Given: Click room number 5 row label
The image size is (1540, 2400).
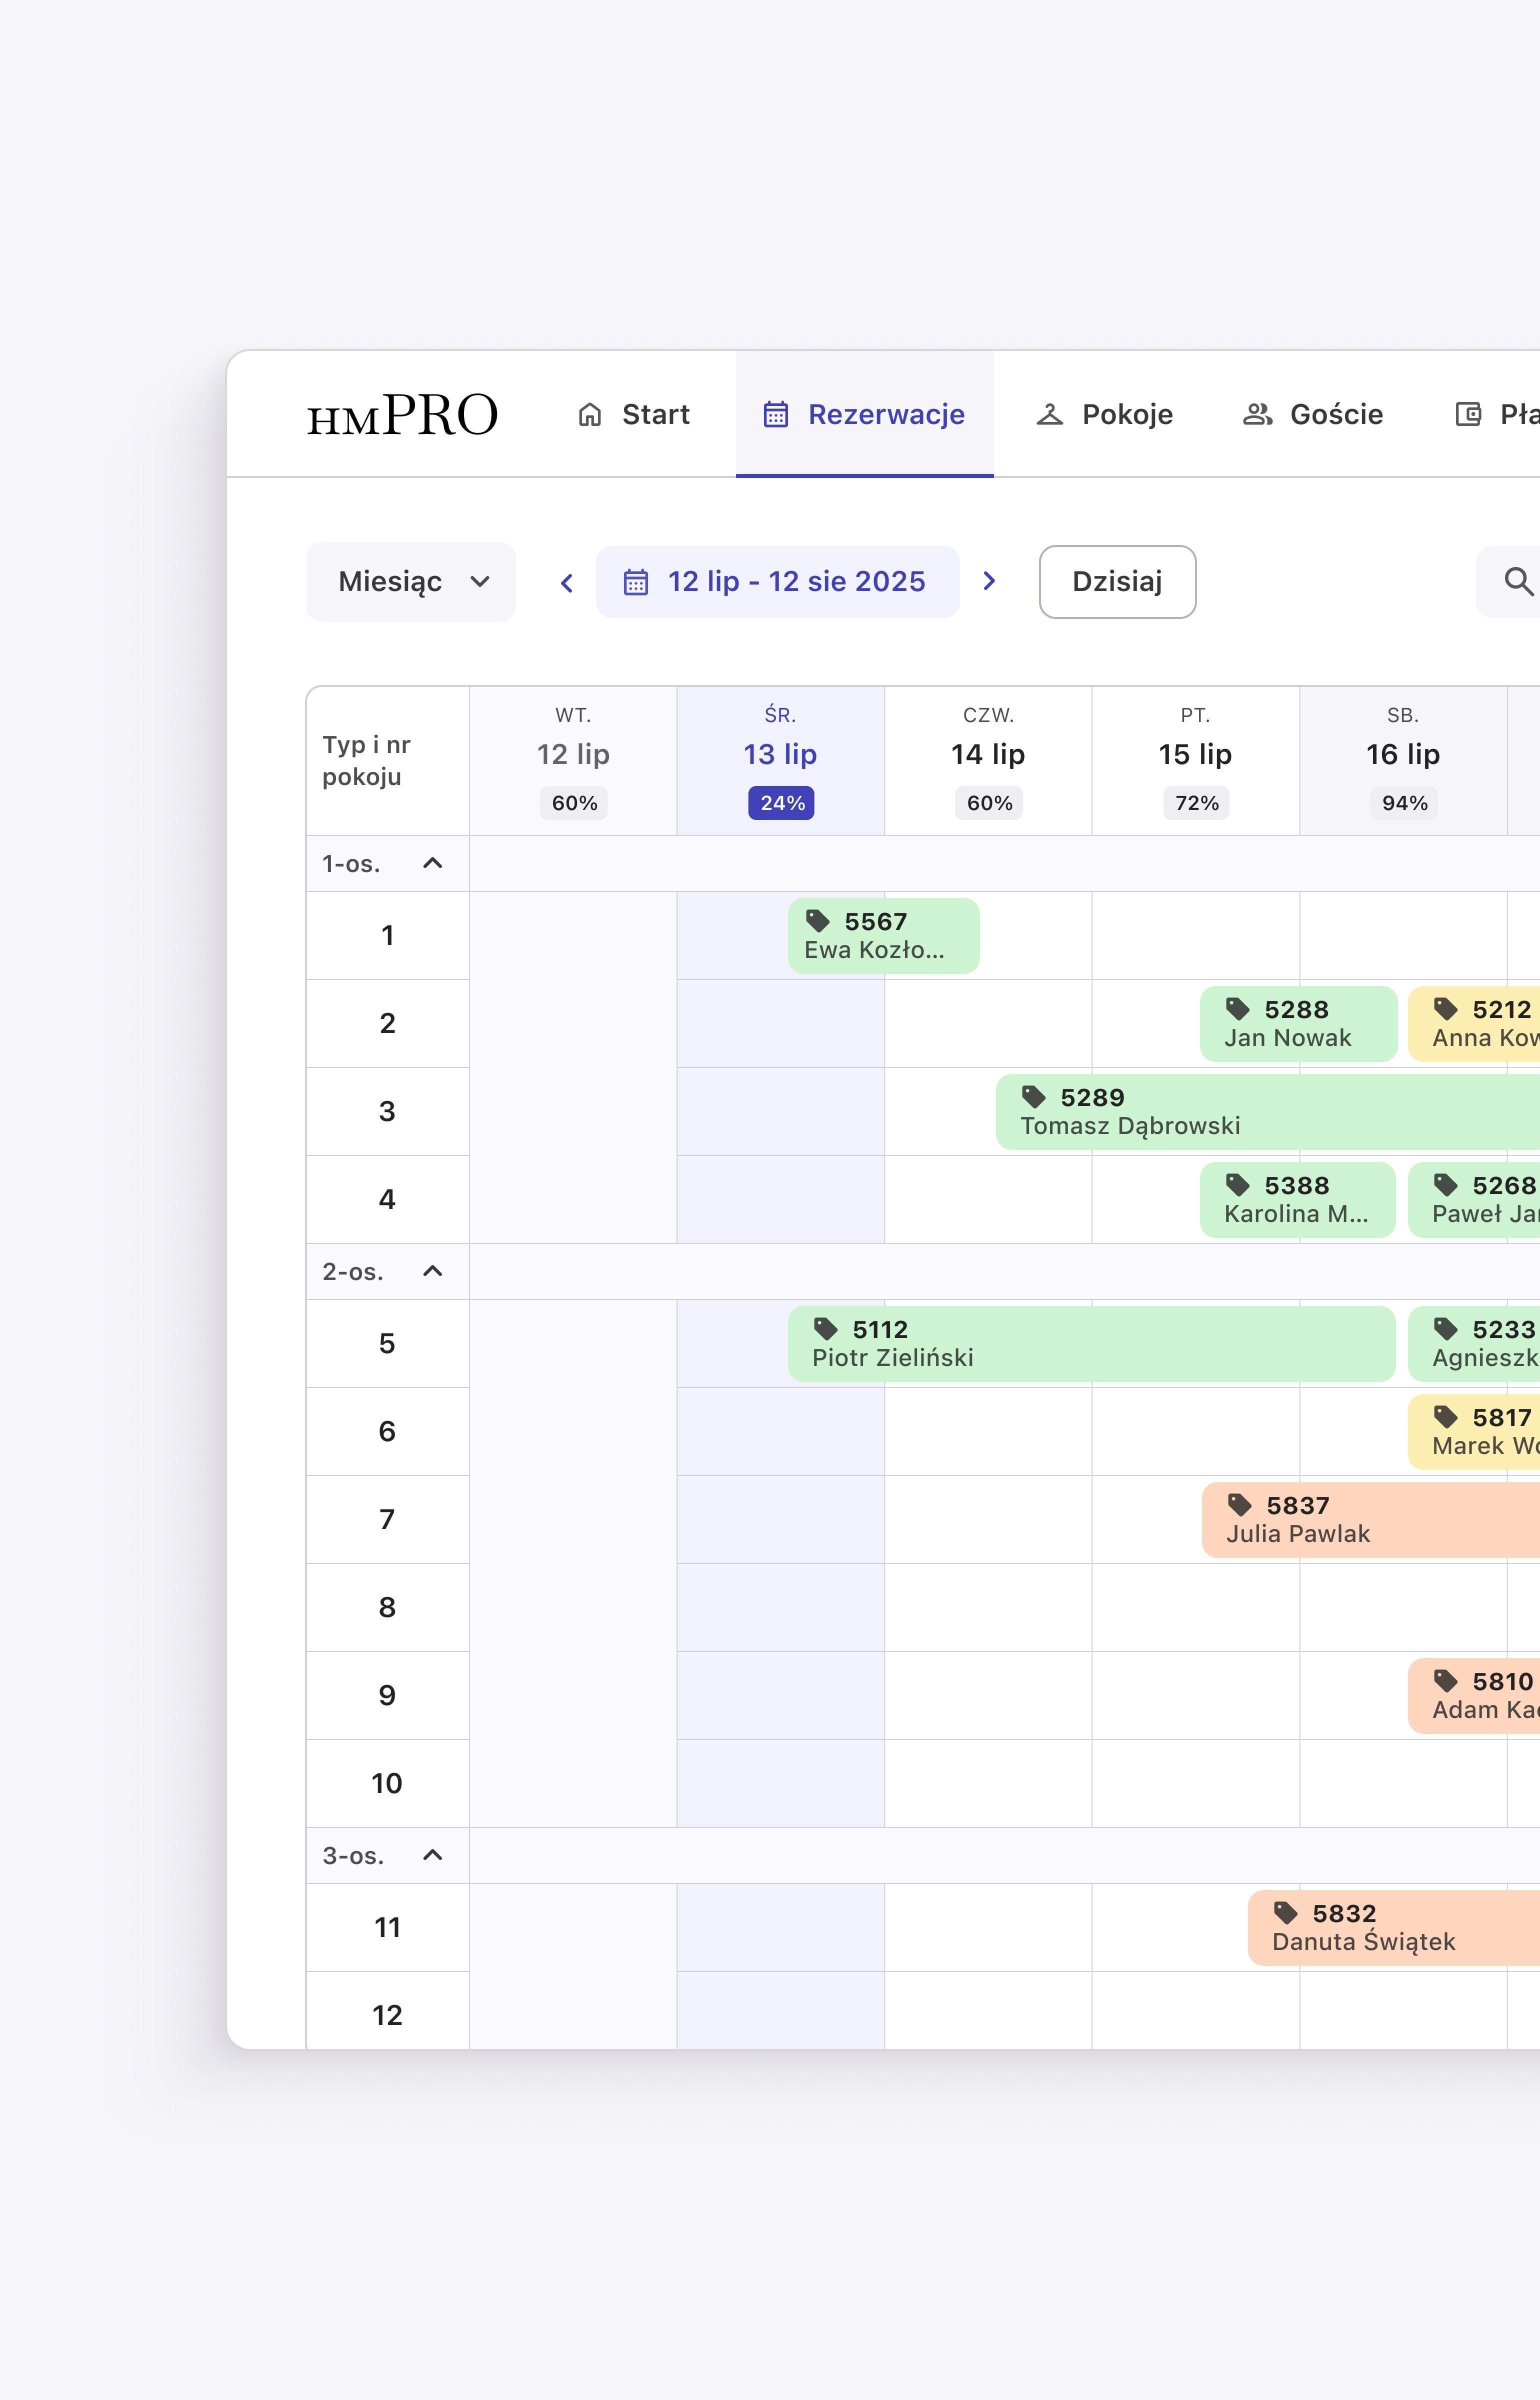Looking at the screenshot, I should point(388,1344).
